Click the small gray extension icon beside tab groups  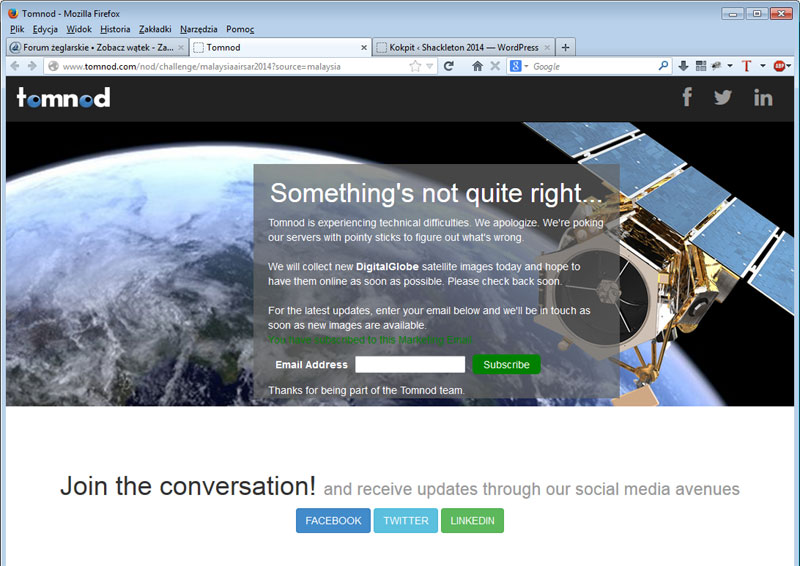click(x=717, y=65)
